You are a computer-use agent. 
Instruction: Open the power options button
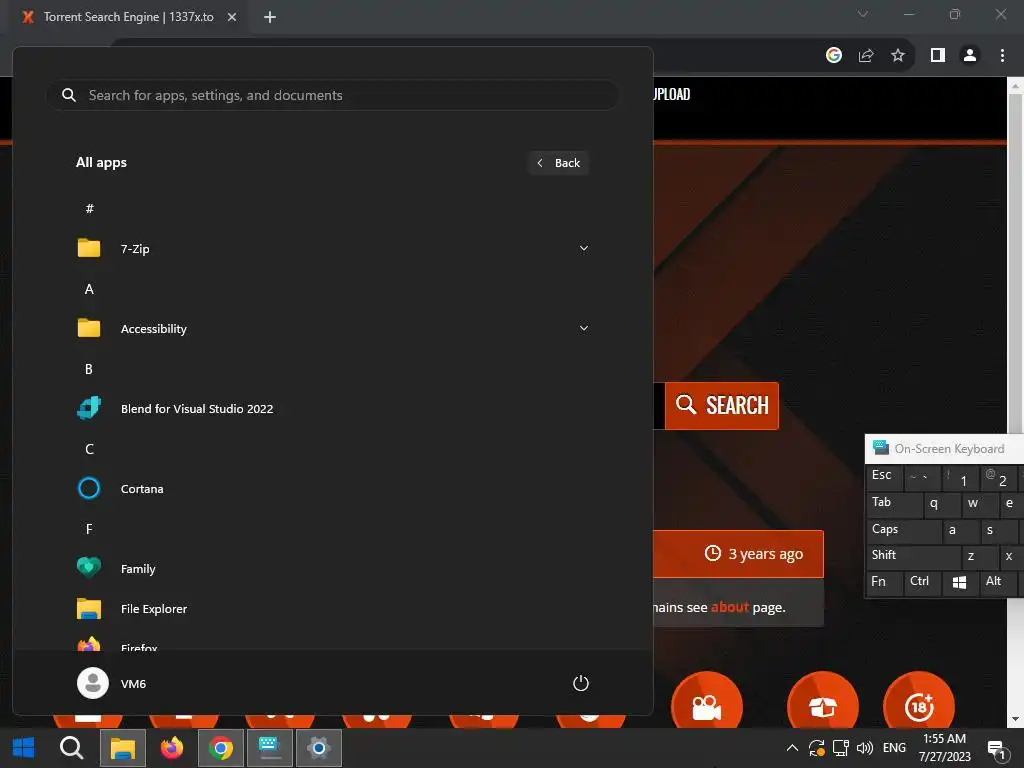click(581, 683)
